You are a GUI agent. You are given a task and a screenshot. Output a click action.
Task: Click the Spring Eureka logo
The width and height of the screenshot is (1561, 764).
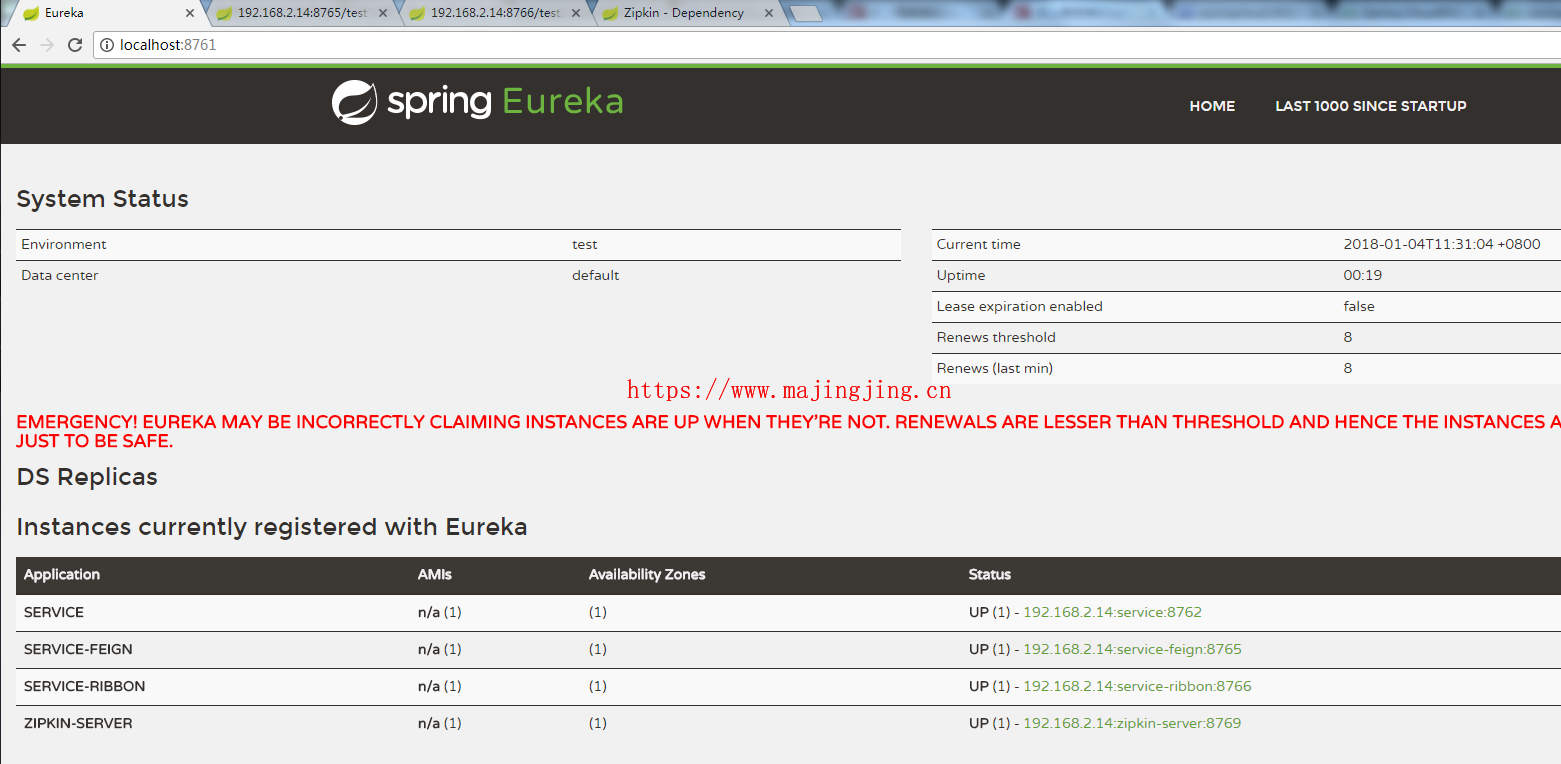click(x=477, y=102)
